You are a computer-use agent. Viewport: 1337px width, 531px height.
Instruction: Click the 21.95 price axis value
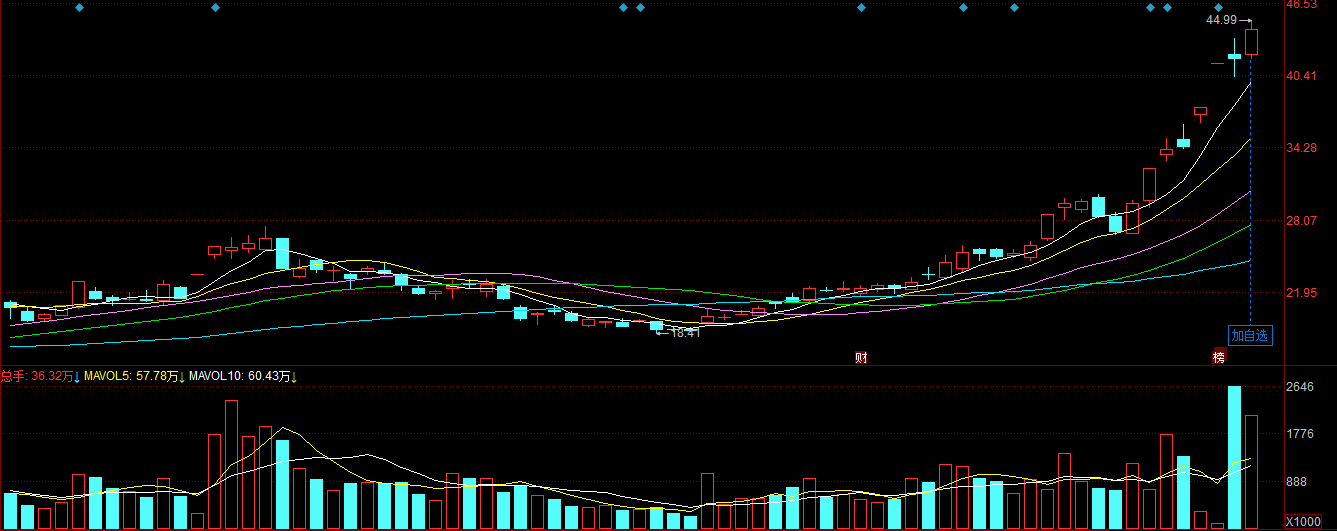click(1301, 293)
